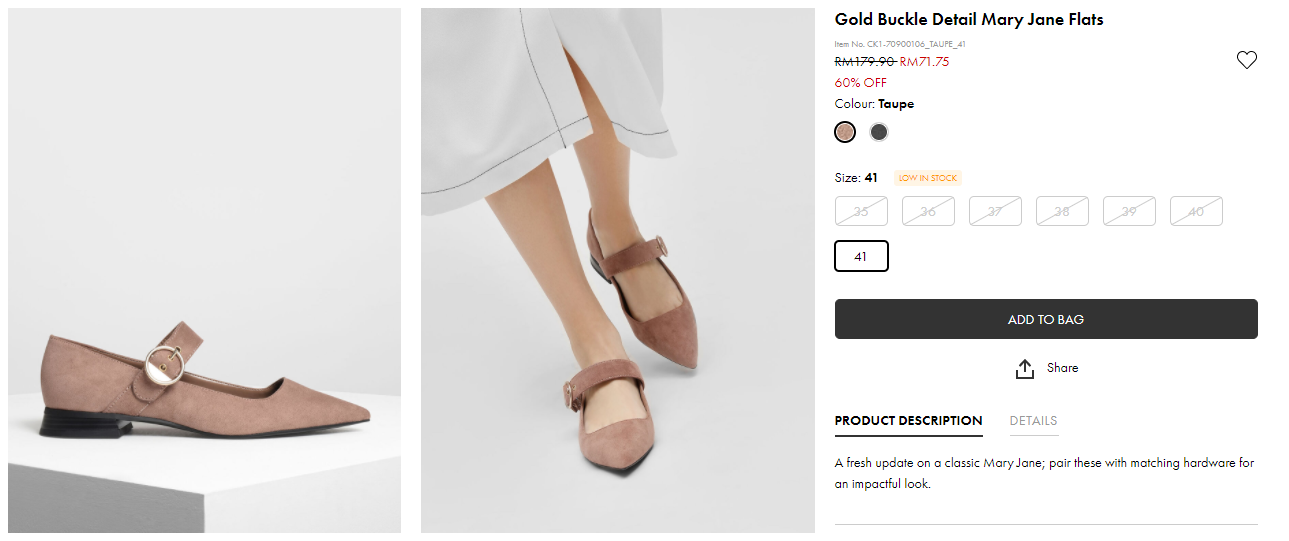Image resolution: width=1289 pixels, height=541 pixels.
Task: Click the Gold Buckle Detail Mary Jane Flats title
Action: tap(969, 20)
